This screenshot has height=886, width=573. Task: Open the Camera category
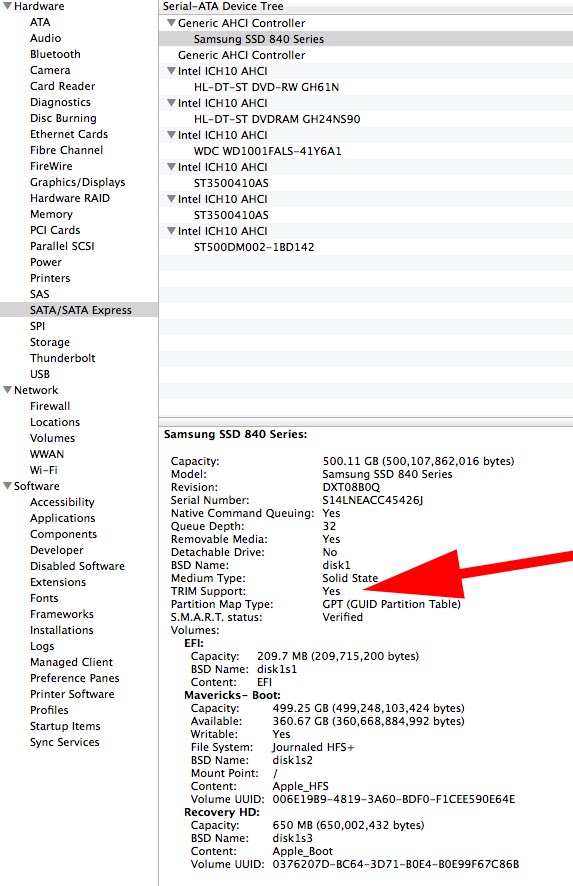(x=50, y=70)
